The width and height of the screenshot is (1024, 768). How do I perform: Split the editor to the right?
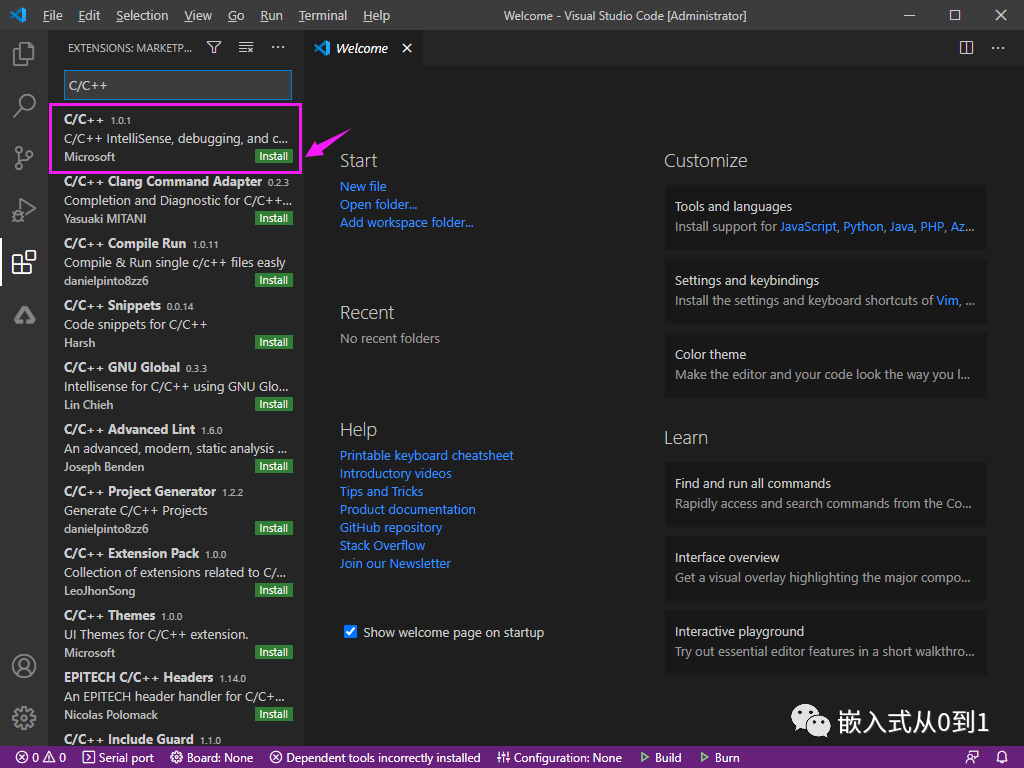coord(967,48)
